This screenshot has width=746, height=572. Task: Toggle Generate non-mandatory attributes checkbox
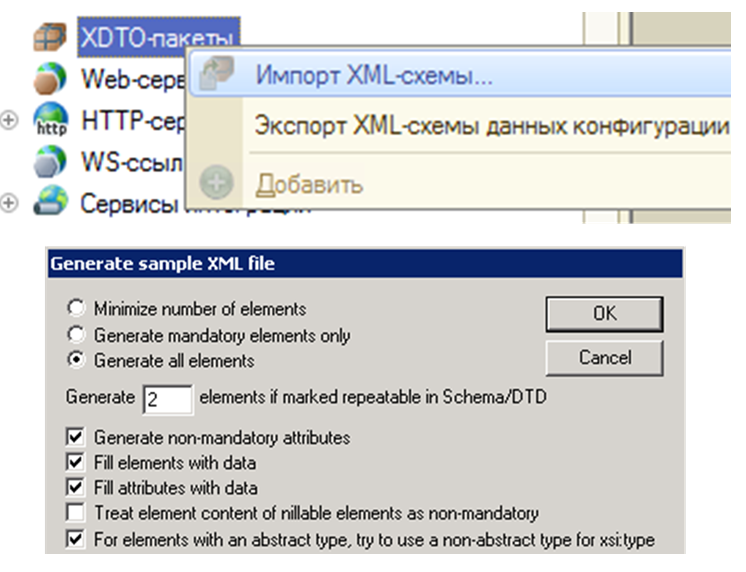coord(75,437)
